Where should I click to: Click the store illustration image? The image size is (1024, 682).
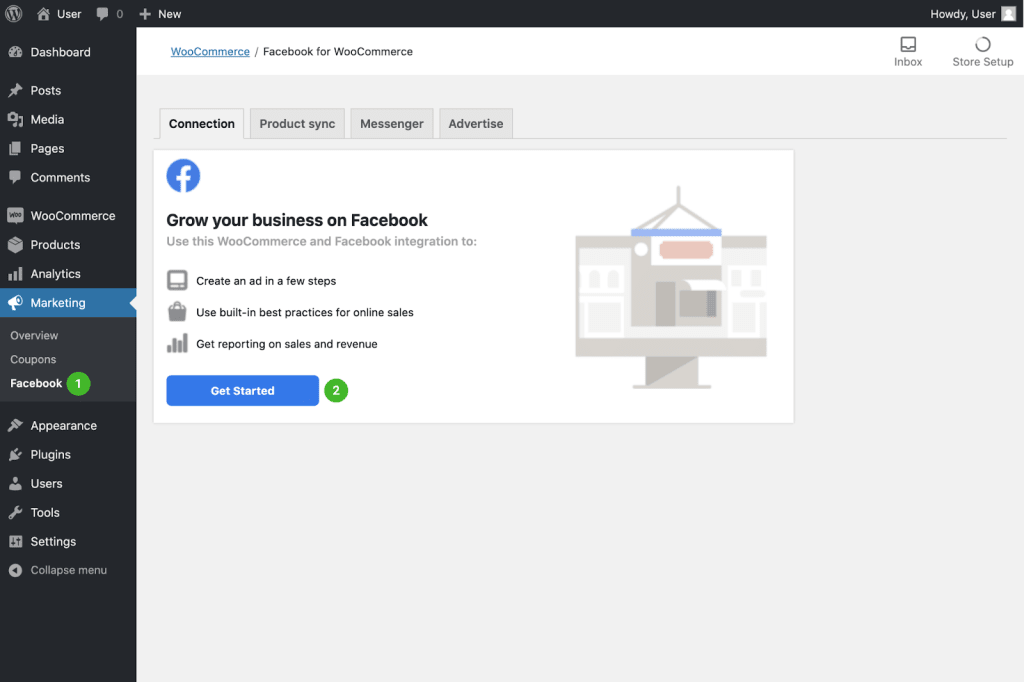coord(671,287)
